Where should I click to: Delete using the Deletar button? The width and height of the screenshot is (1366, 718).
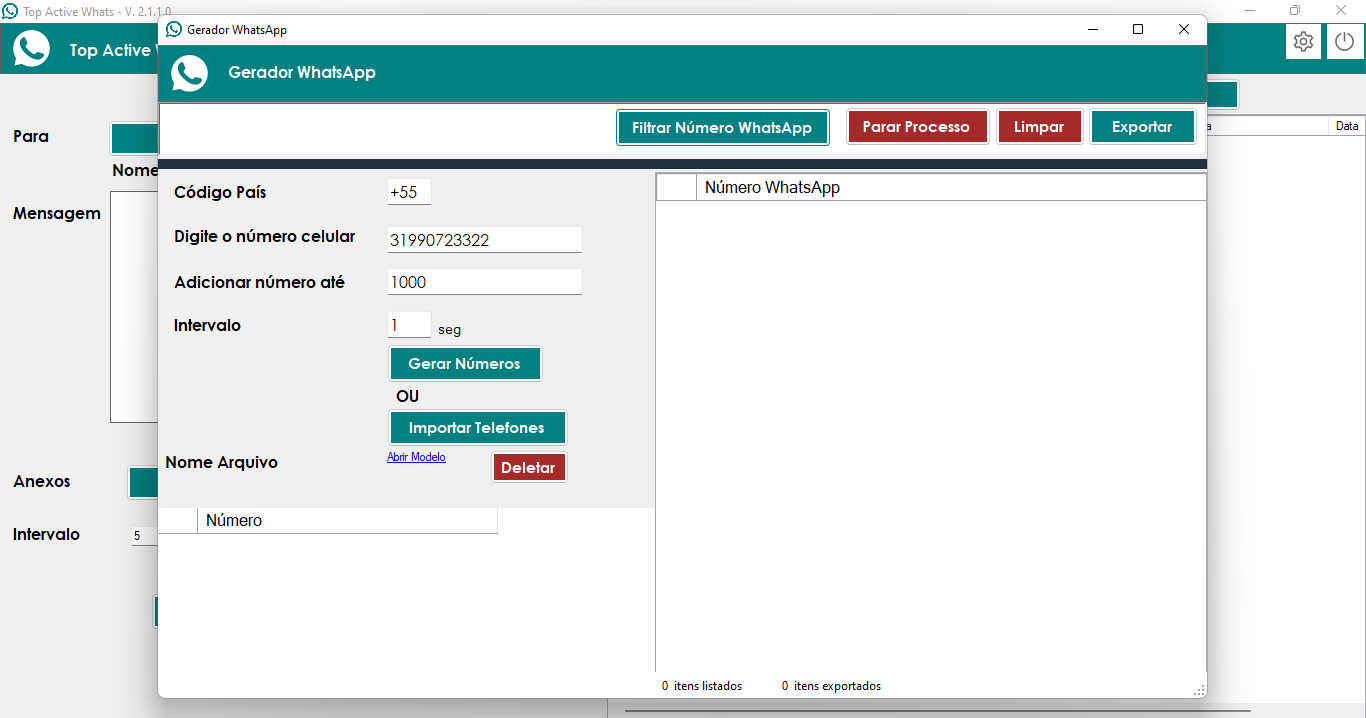[x=528, y=468]
